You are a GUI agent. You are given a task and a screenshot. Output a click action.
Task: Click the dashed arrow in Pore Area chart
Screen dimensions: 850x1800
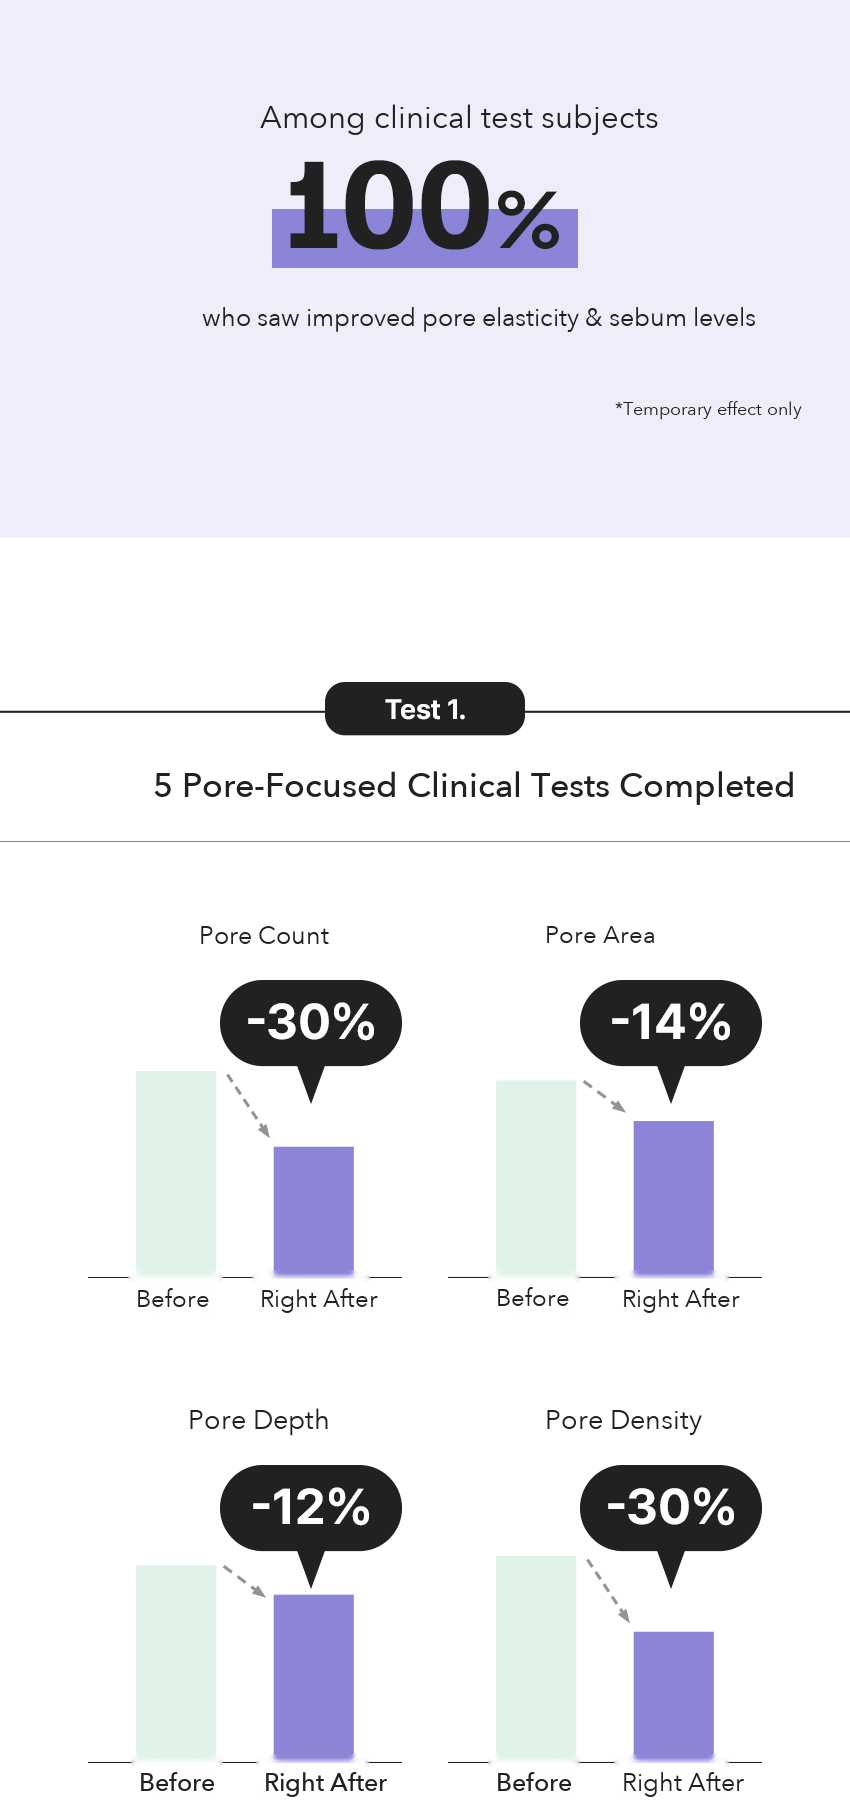coord(605,1096)
